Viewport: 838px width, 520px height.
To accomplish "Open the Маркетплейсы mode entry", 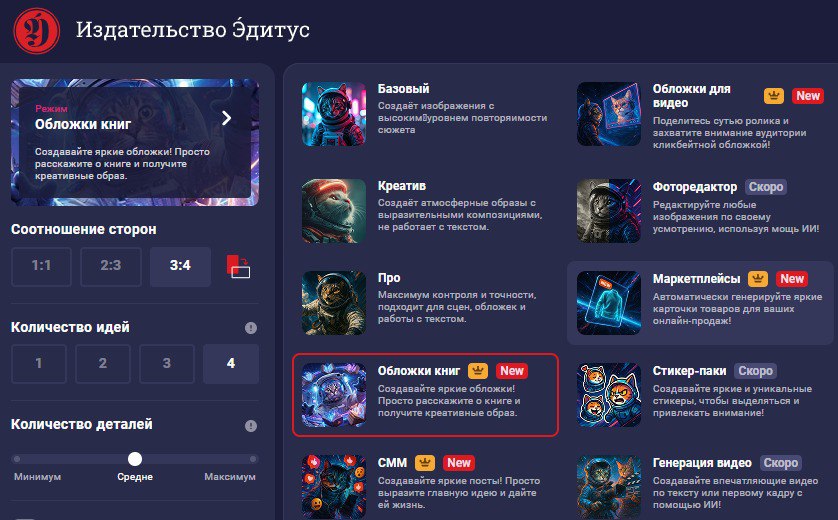I will click(700, 303).
